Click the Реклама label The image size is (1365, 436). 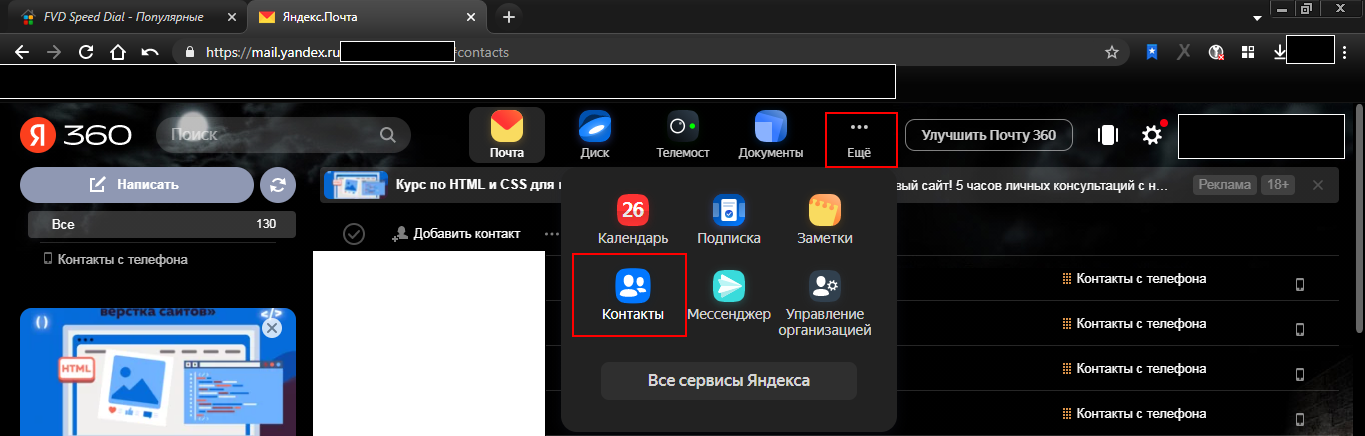click(x=1223, y=185)
